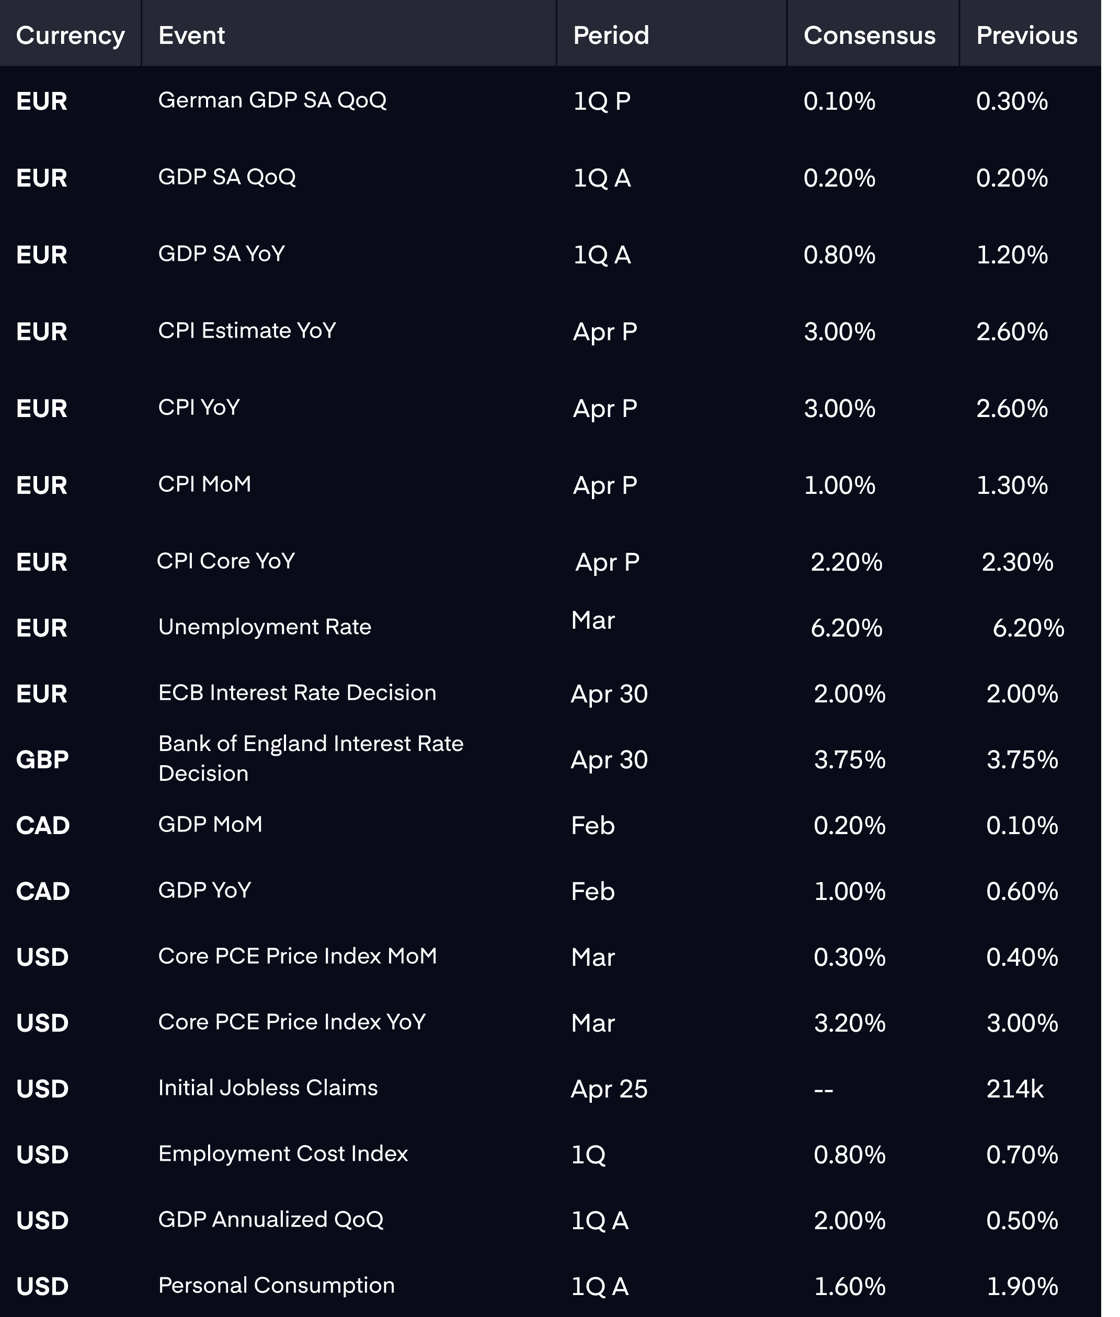Select the Personal Consumption event
This screenshot has height=1317, width=1120.
276,1285
